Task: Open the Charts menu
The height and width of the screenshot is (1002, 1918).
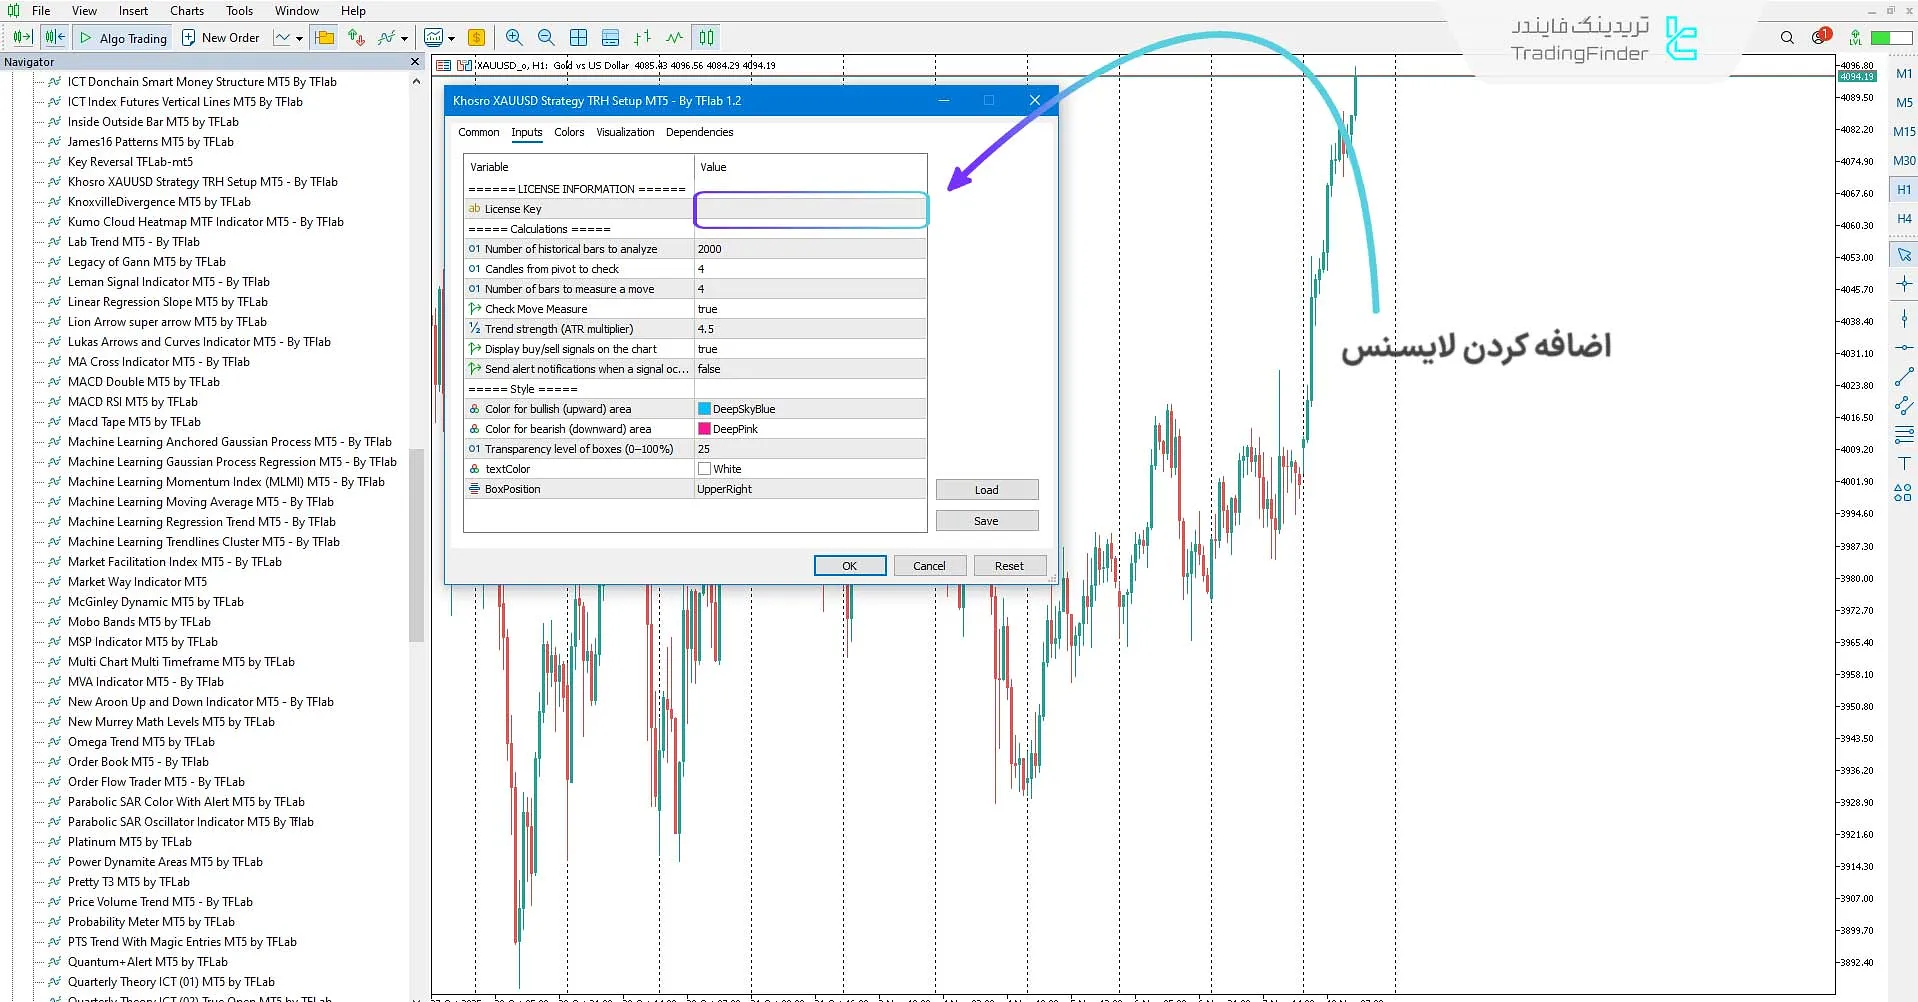Action: pos(187,11)
